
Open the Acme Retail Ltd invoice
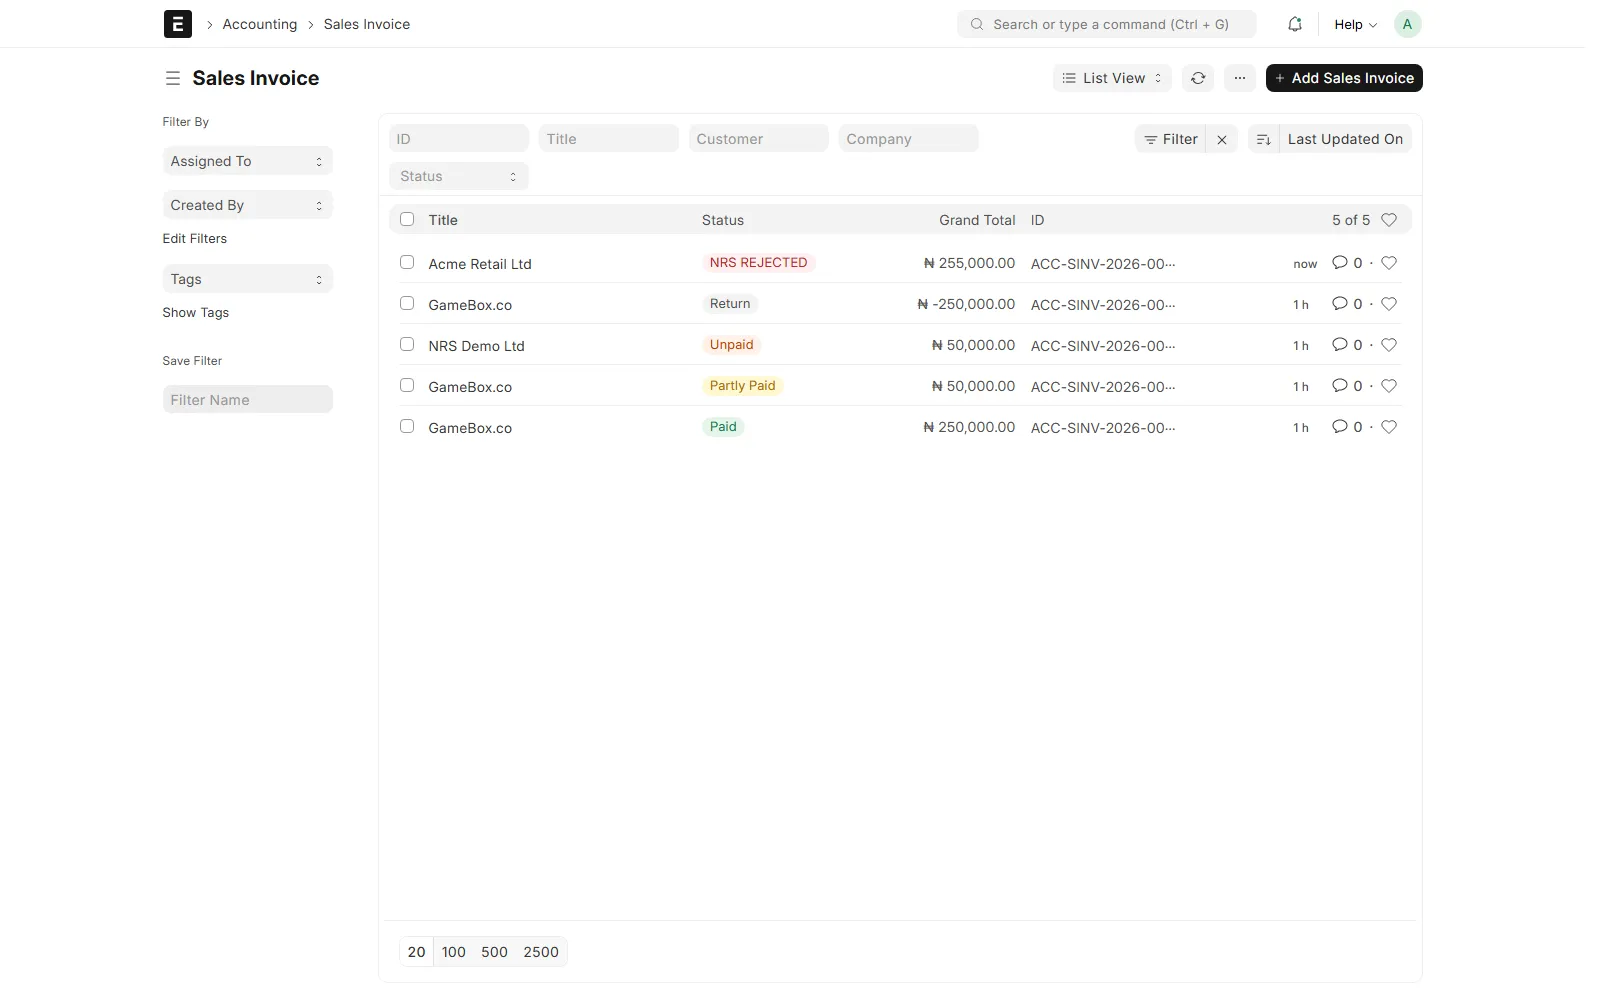[x=480, y=264]
